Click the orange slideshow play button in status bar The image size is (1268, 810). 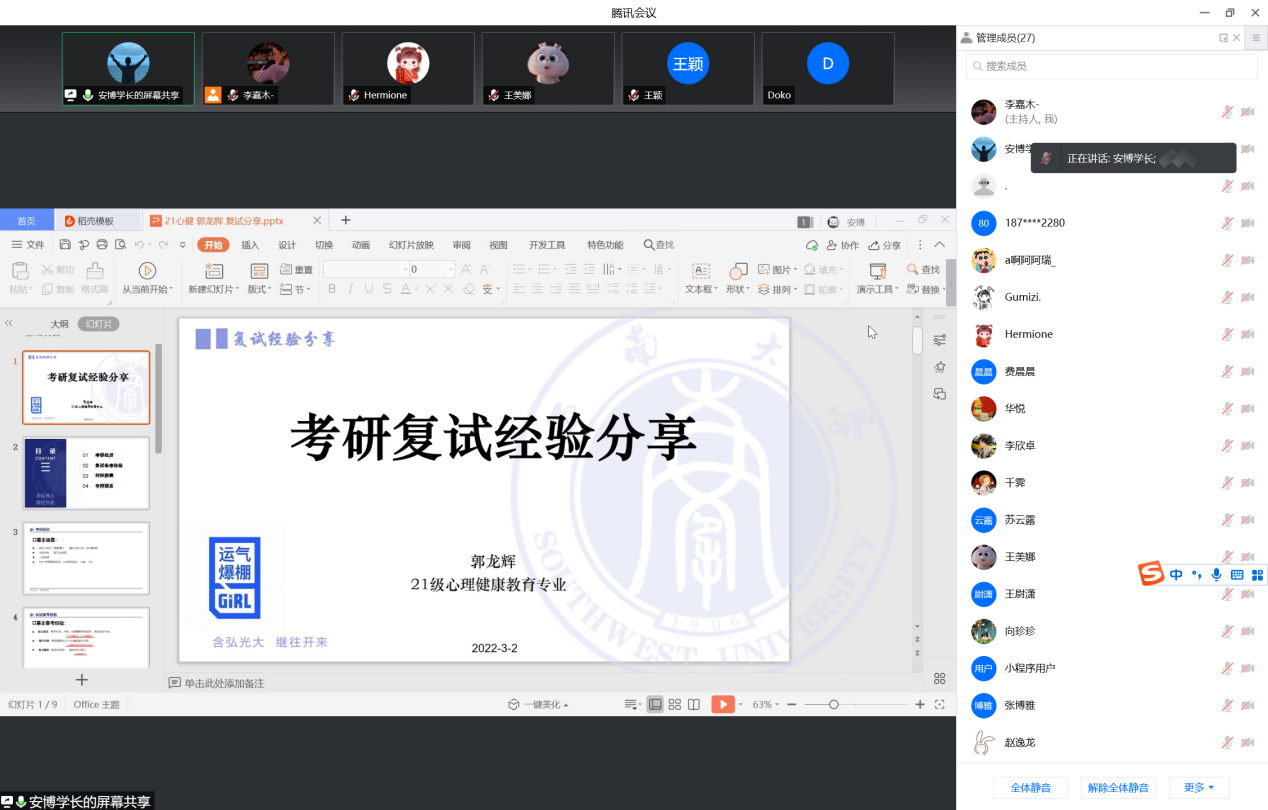[x=722, y=704]
